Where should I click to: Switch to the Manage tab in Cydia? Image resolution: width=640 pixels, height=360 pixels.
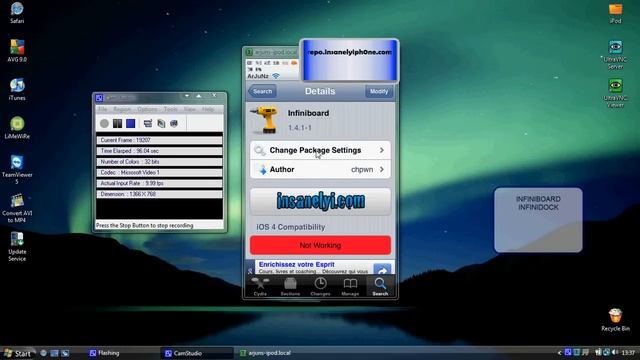tap(350, 286)
